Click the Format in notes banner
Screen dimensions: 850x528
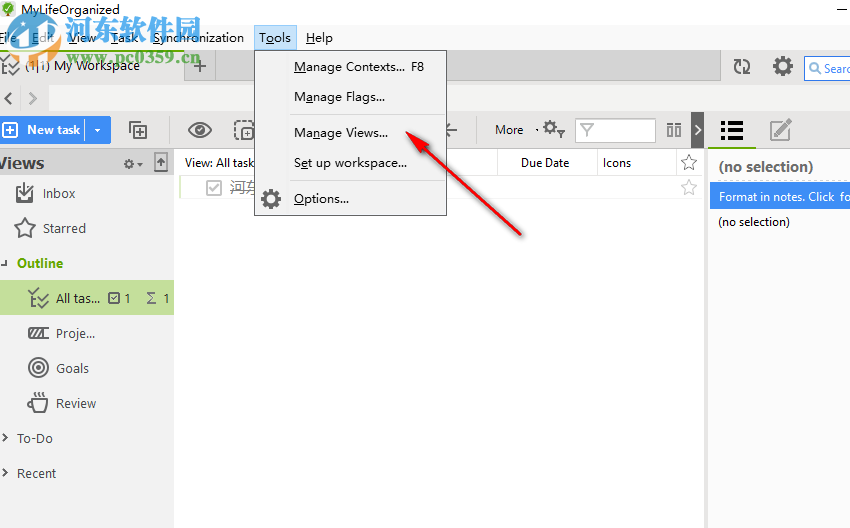780,197
